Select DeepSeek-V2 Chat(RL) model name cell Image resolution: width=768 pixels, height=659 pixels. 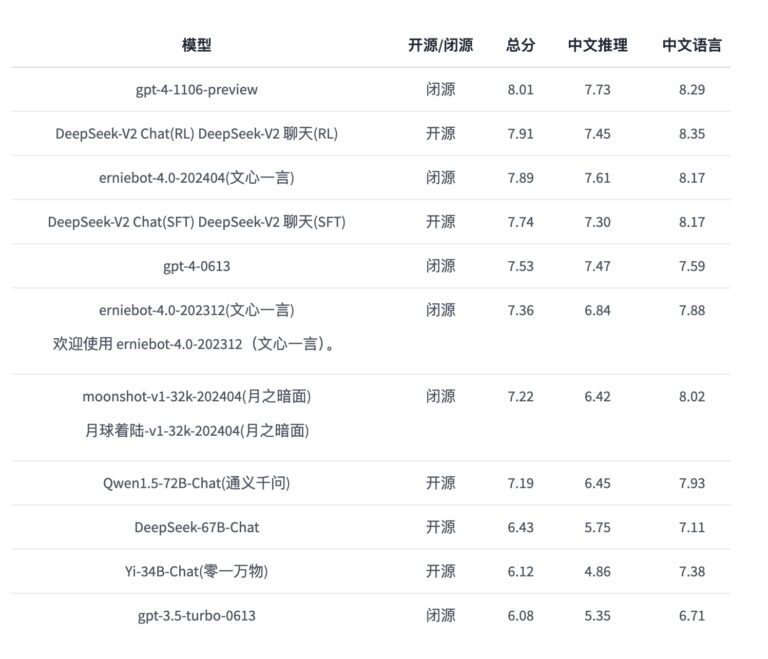(x=196, y=134)
